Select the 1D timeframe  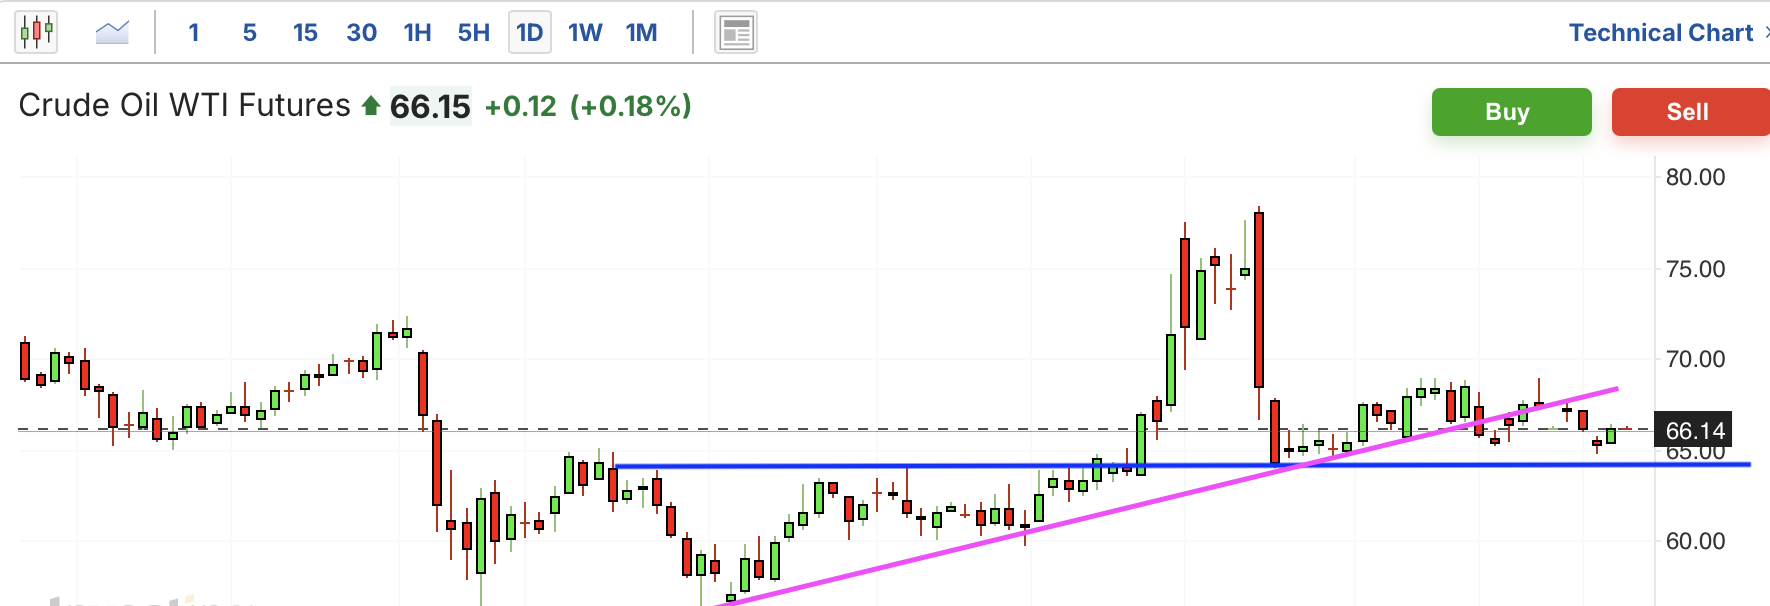pyautogui.click(x=530, y=33)
